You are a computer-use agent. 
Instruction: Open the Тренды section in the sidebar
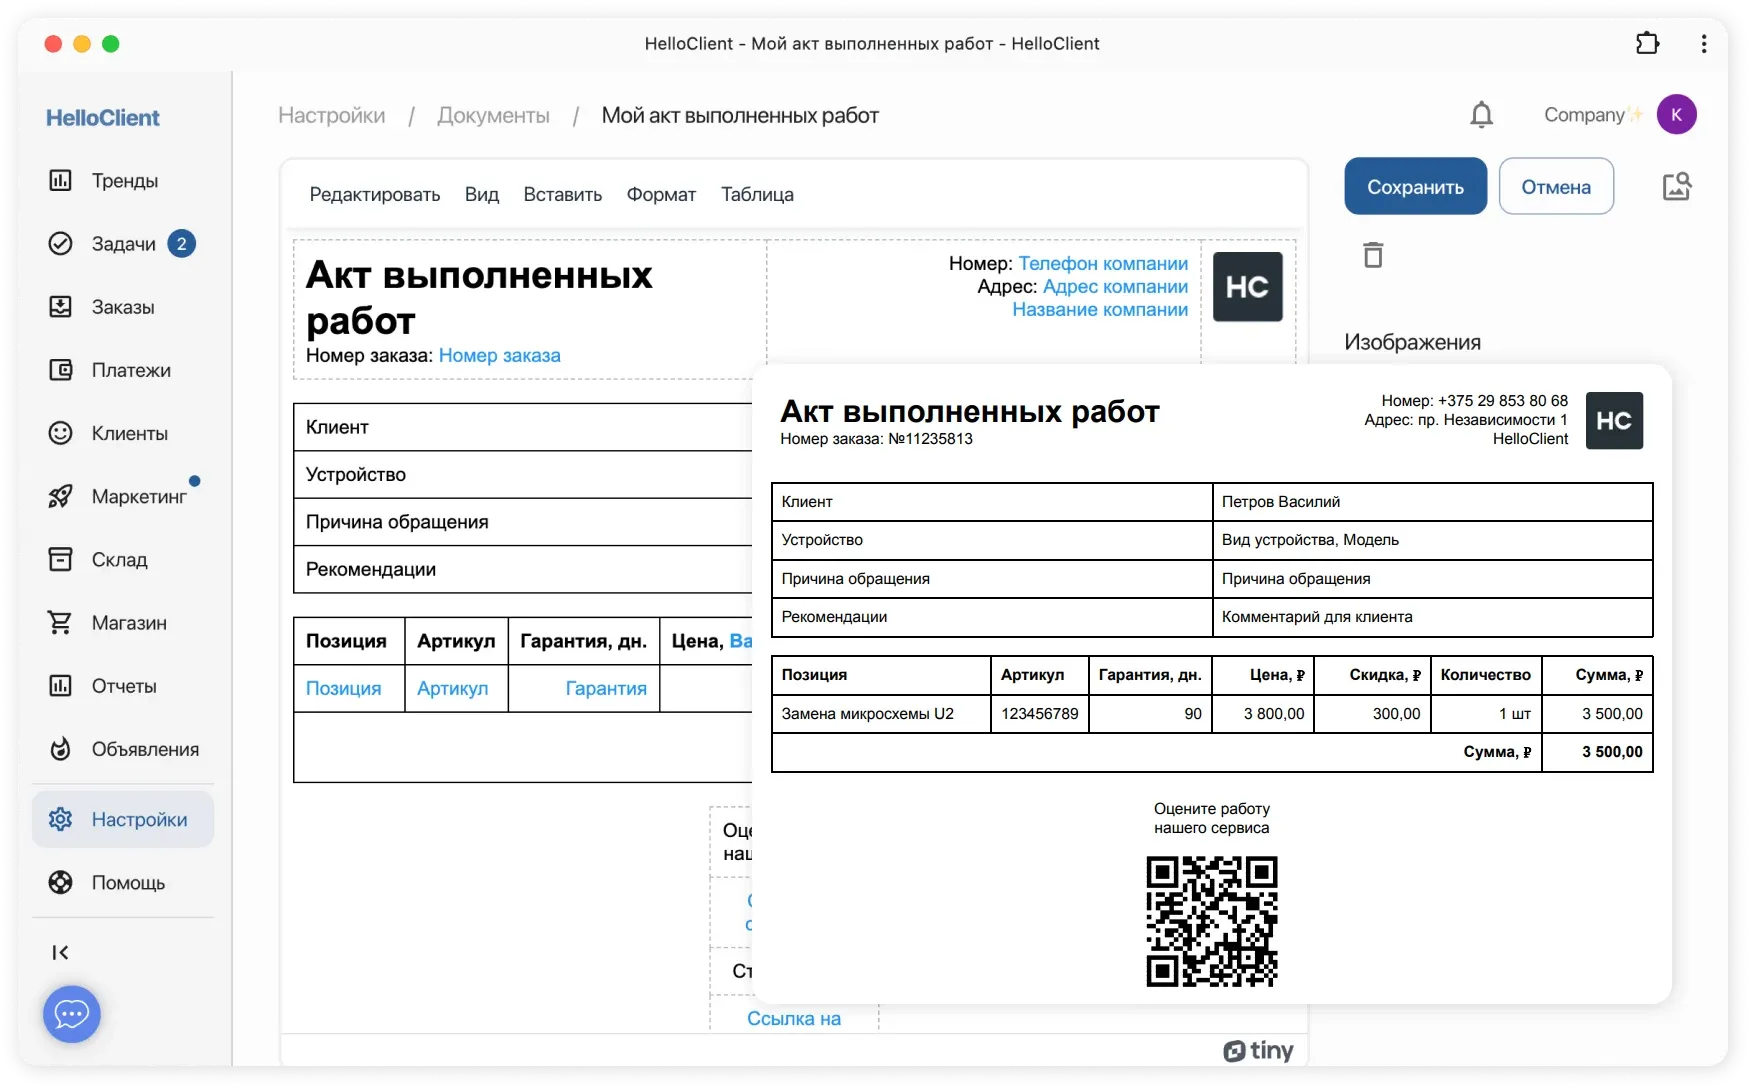tap(124, 180)
